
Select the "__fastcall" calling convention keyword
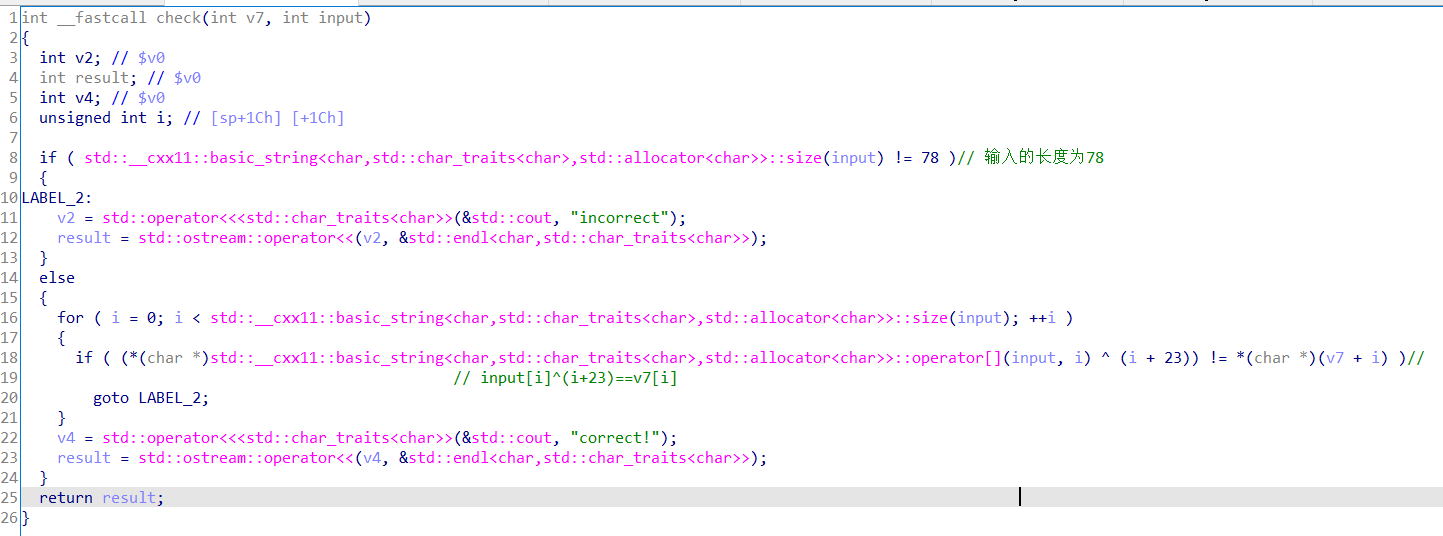pyautogui.click(x=102, y=18)
